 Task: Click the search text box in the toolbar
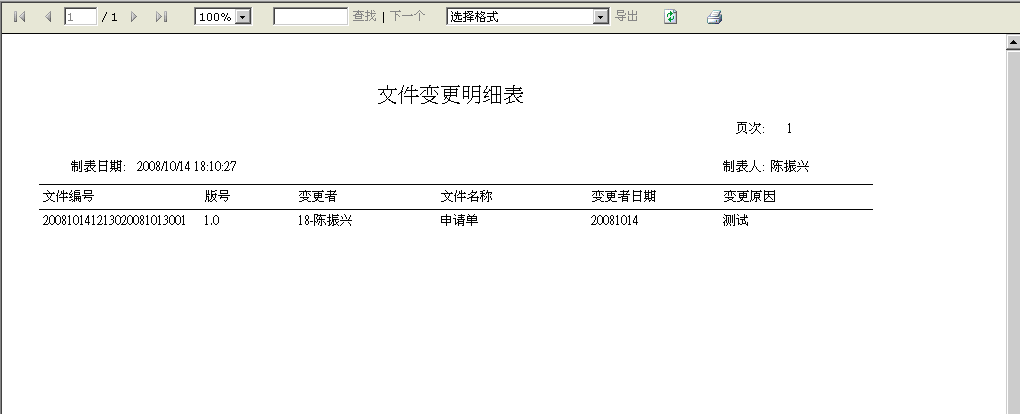(x=310, y=17)
